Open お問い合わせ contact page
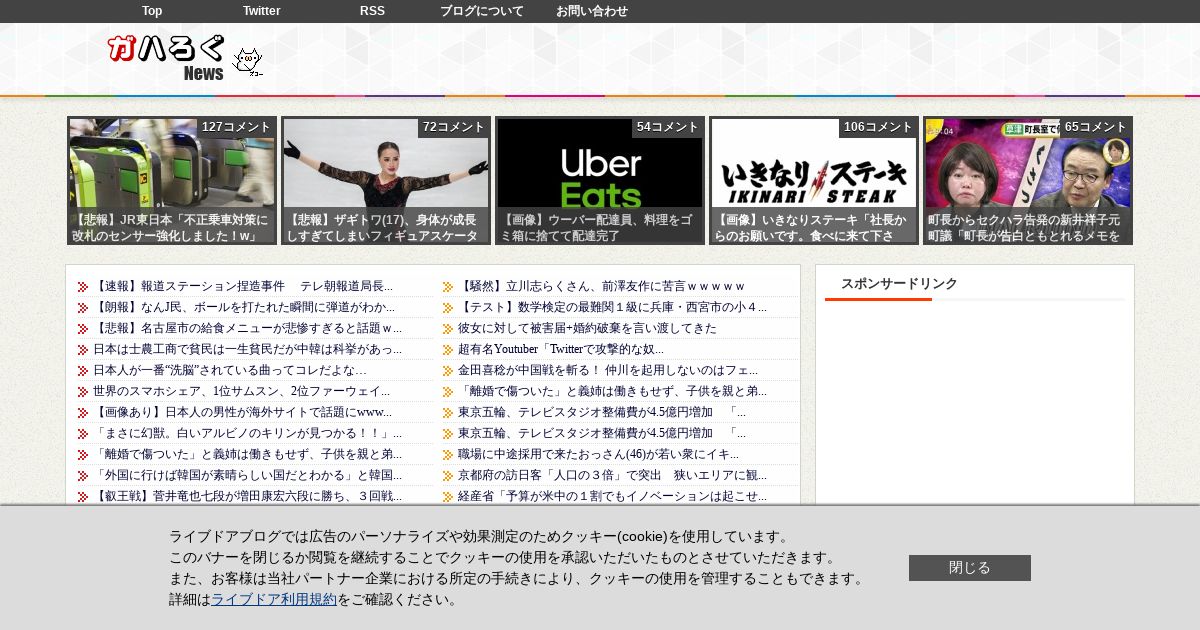Image resolution: width=1200 pixels, height=630 pixels. [592, 11]
